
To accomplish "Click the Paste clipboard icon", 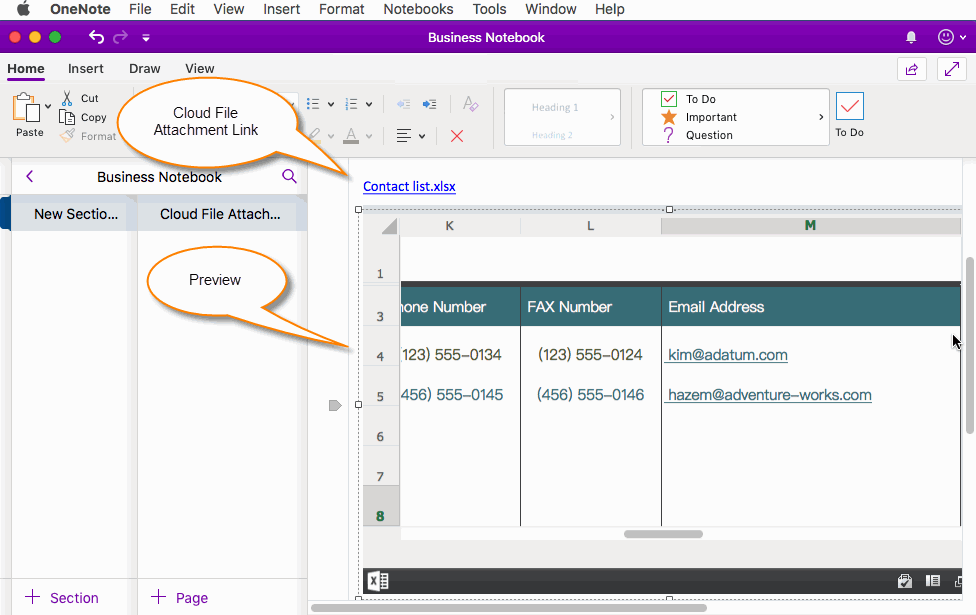I will pos(26,108).
